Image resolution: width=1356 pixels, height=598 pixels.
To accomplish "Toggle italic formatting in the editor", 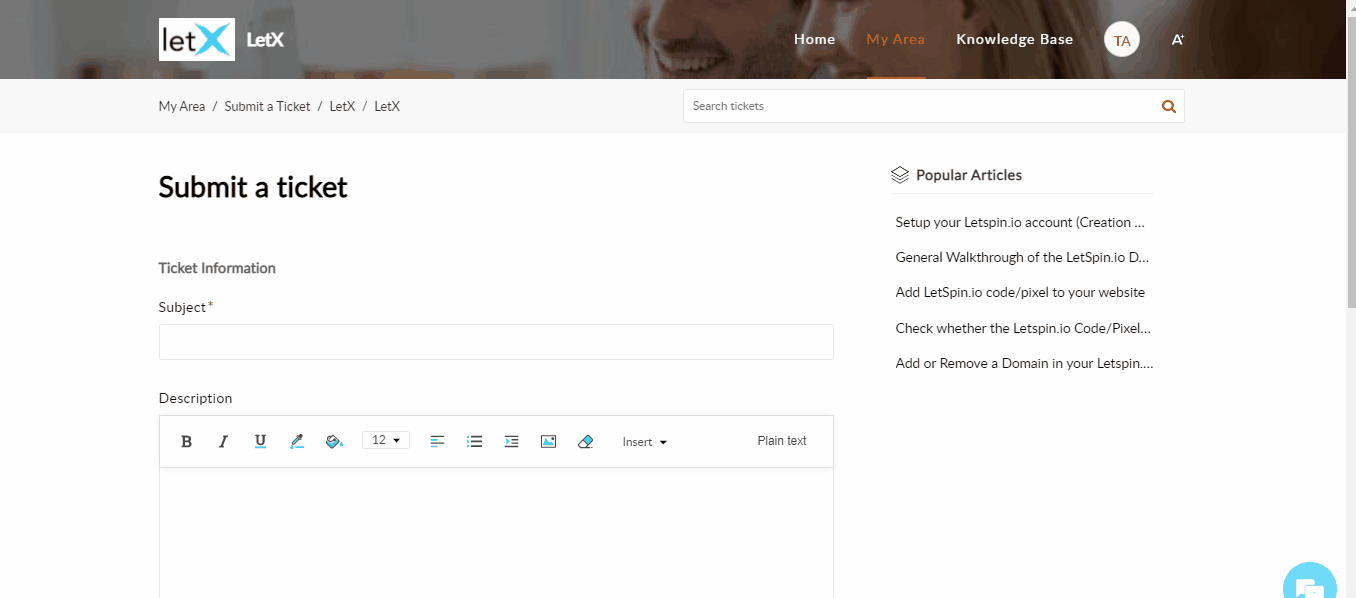I will (x=223, y=441).
